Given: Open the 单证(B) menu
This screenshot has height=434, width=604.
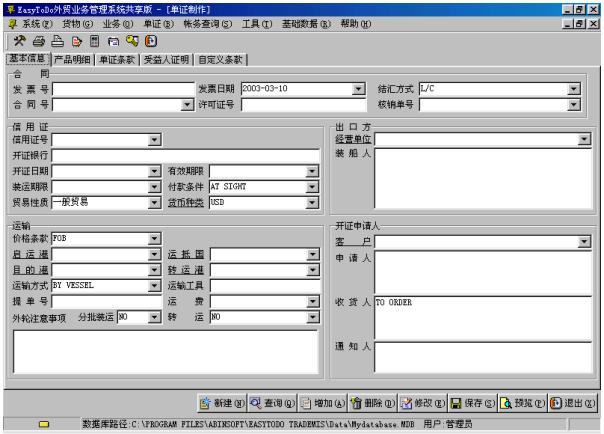Looking at the screenshot, I should (x=158, y=24).
